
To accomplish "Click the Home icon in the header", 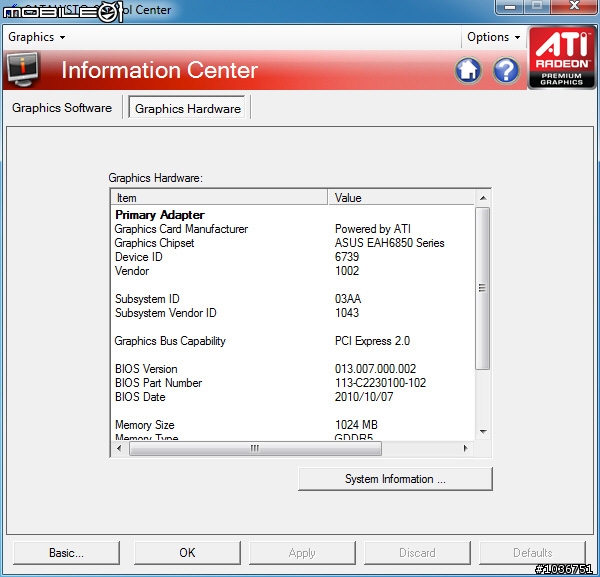I will [468, 71].
